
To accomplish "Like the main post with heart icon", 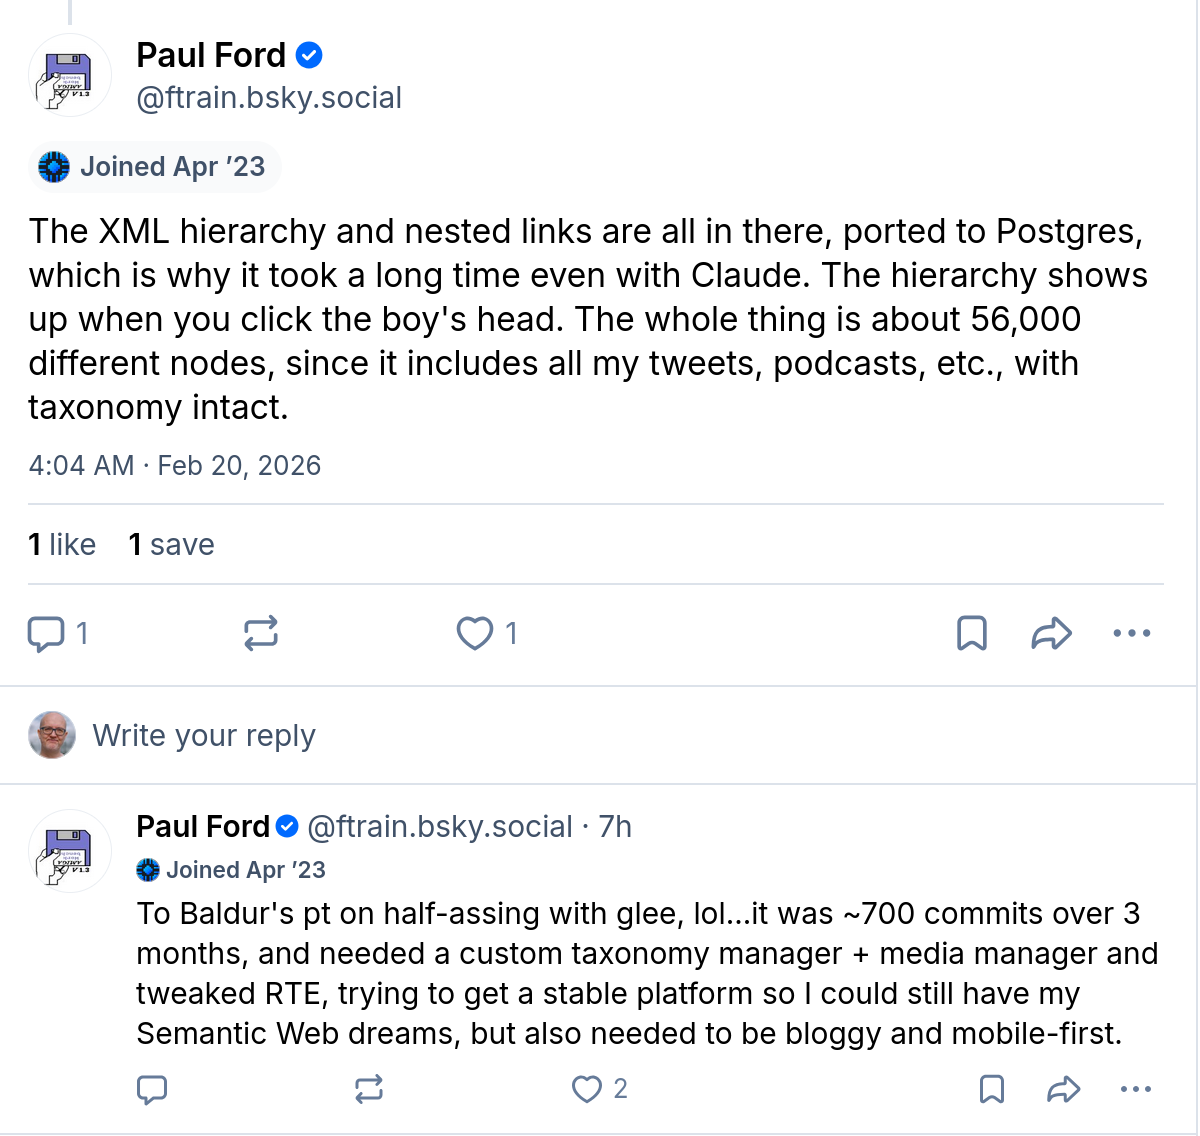I will [x=475, y=634].
